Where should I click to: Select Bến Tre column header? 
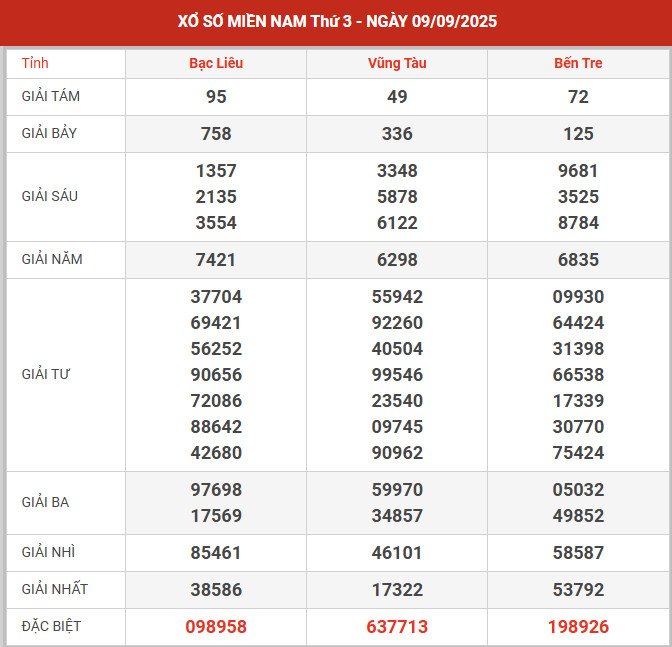[578, 63]
